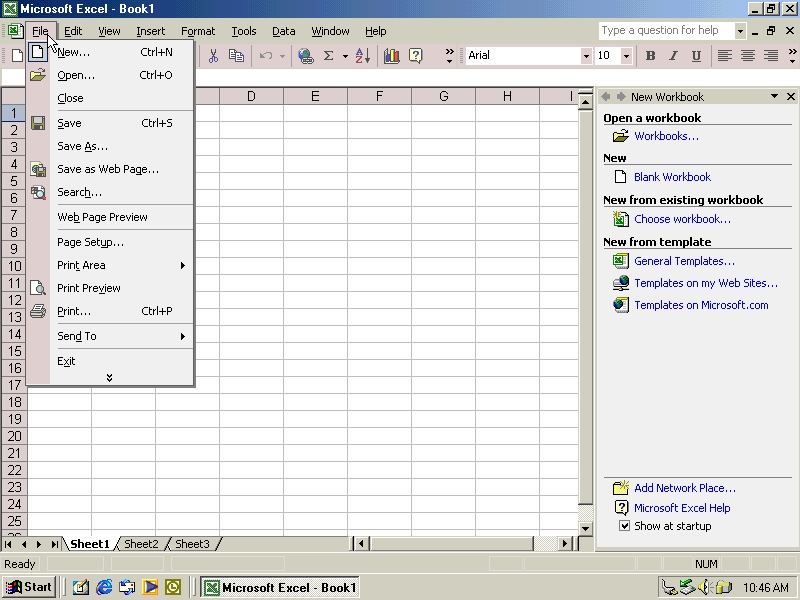Viewport: 800px width, 600px height.
Task: Click the Sort Ascending toolbar icon
Action: pos(362,56)
